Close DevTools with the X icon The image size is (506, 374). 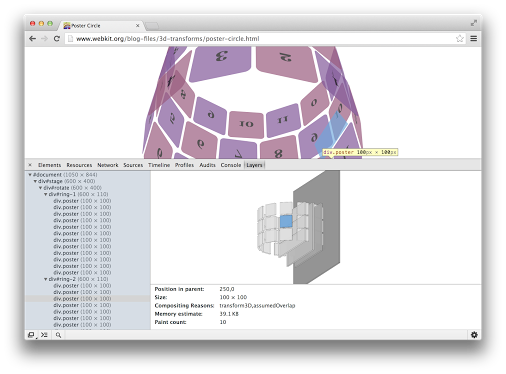tap(30, 165)
